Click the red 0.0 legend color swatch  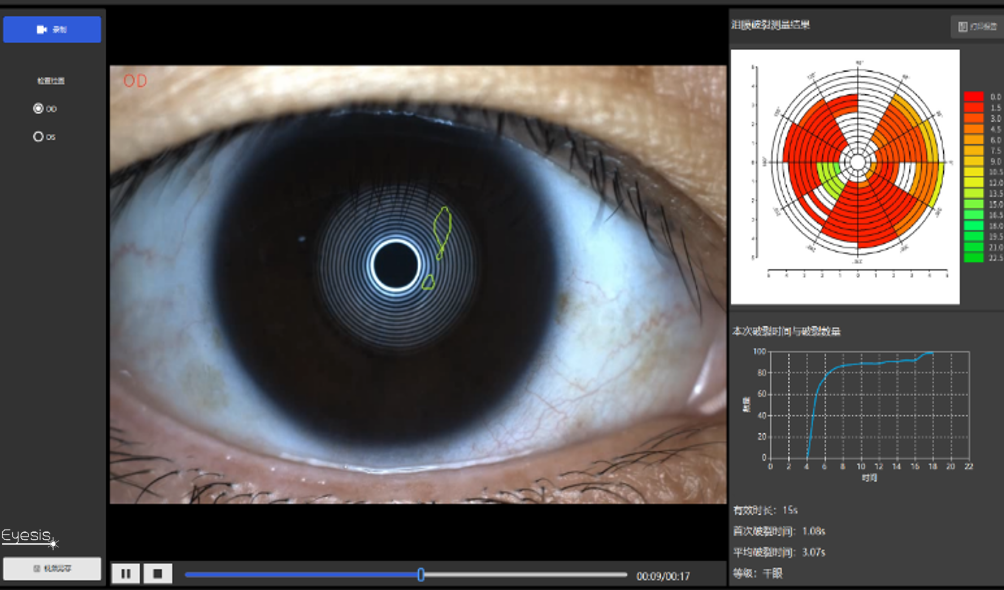click(974, 97)
